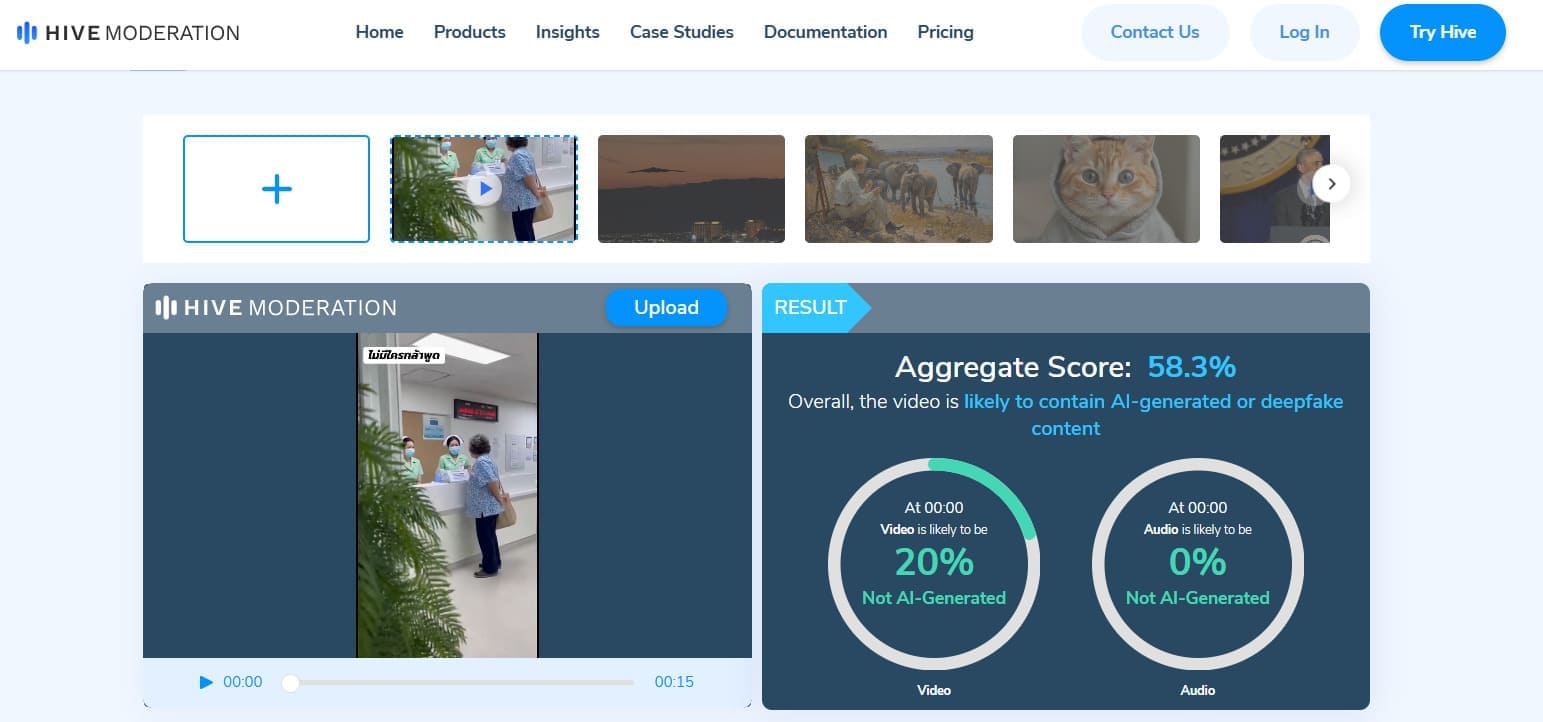Click the next arrow in thumbnail carousel
Screen dimensions: 1543x722
[1331, 184]
